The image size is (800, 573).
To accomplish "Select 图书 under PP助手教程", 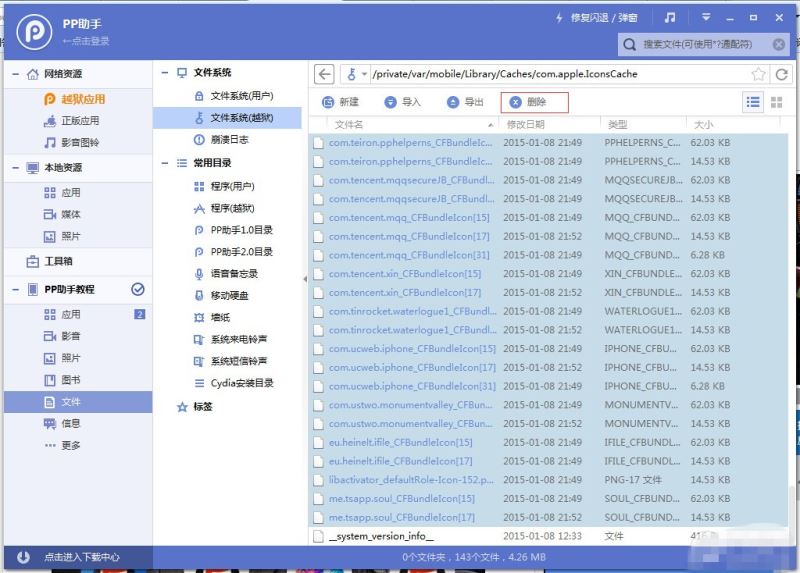I will point(62,380).
